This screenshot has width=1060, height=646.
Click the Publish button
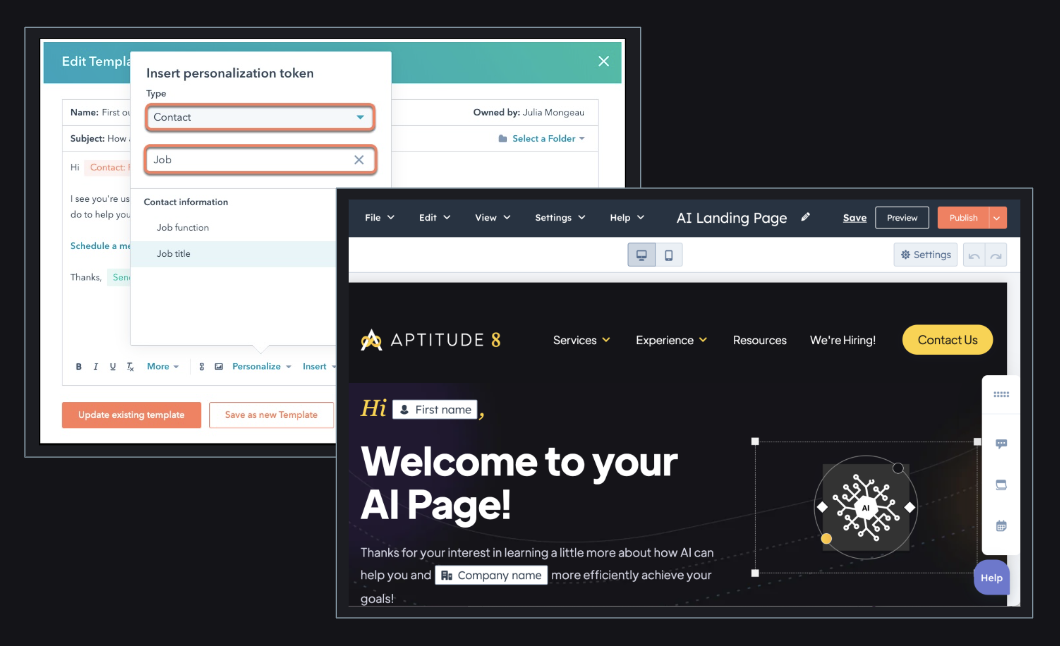click(963, 218)
